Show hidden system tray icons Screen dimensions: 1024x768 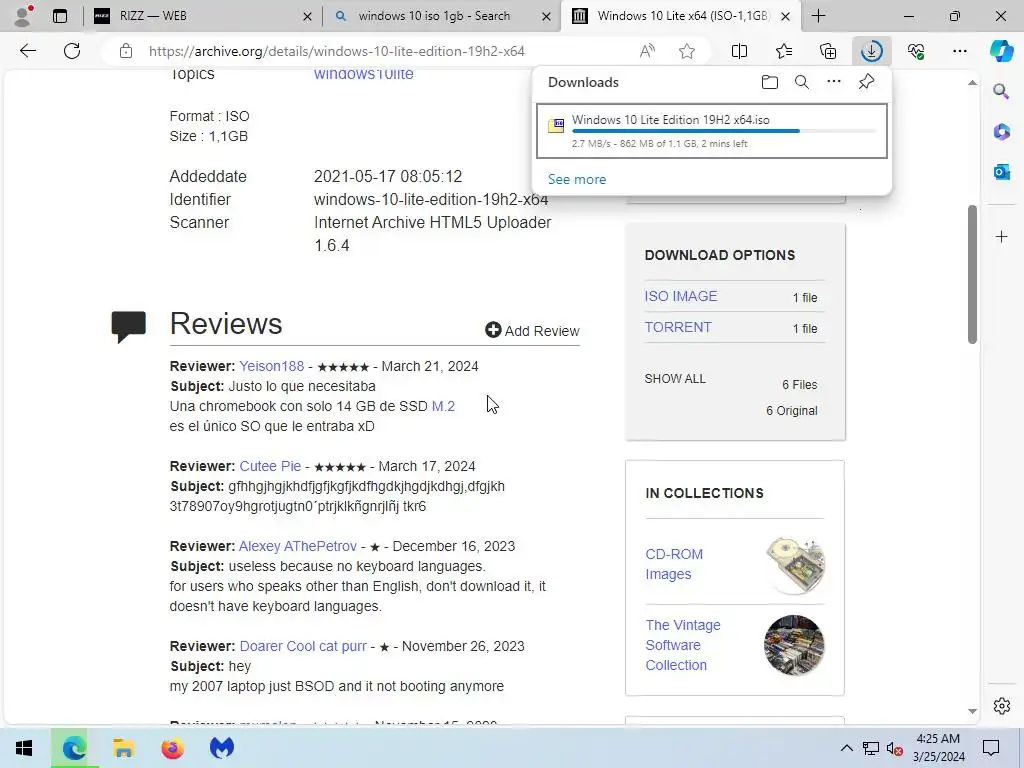(x=846, y=748)
